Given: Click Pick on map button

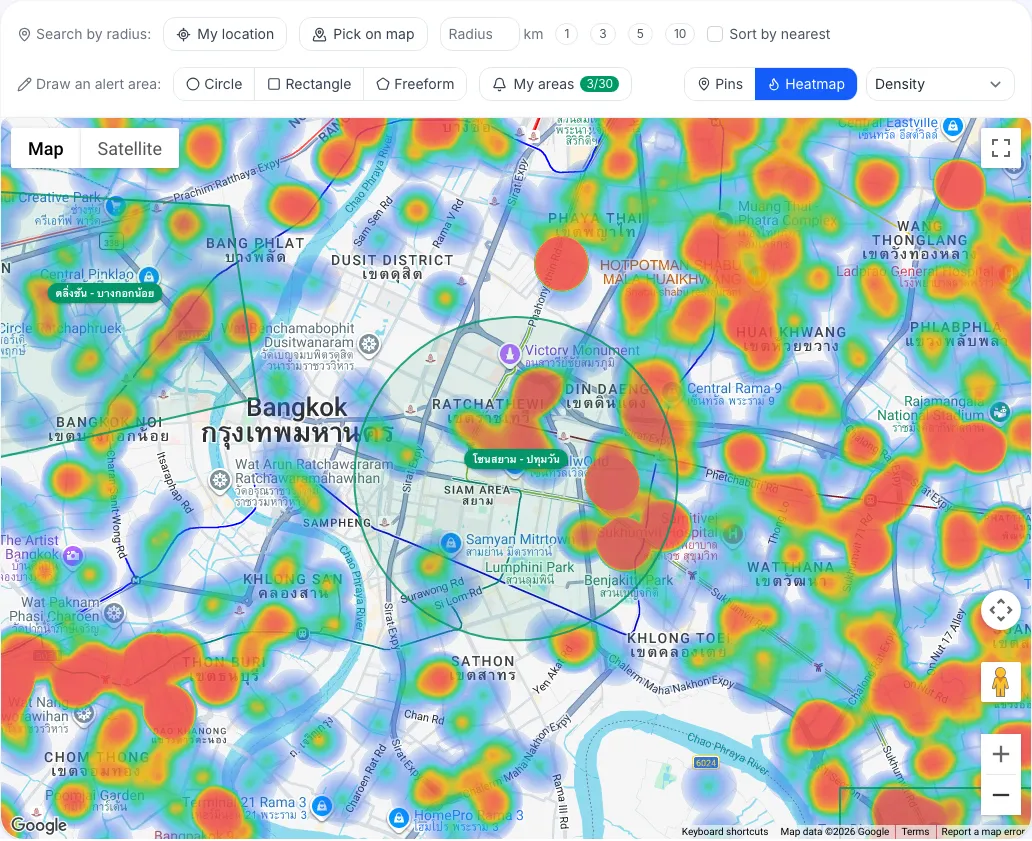Looking at the screenshot, I should [x=363, y=34].
